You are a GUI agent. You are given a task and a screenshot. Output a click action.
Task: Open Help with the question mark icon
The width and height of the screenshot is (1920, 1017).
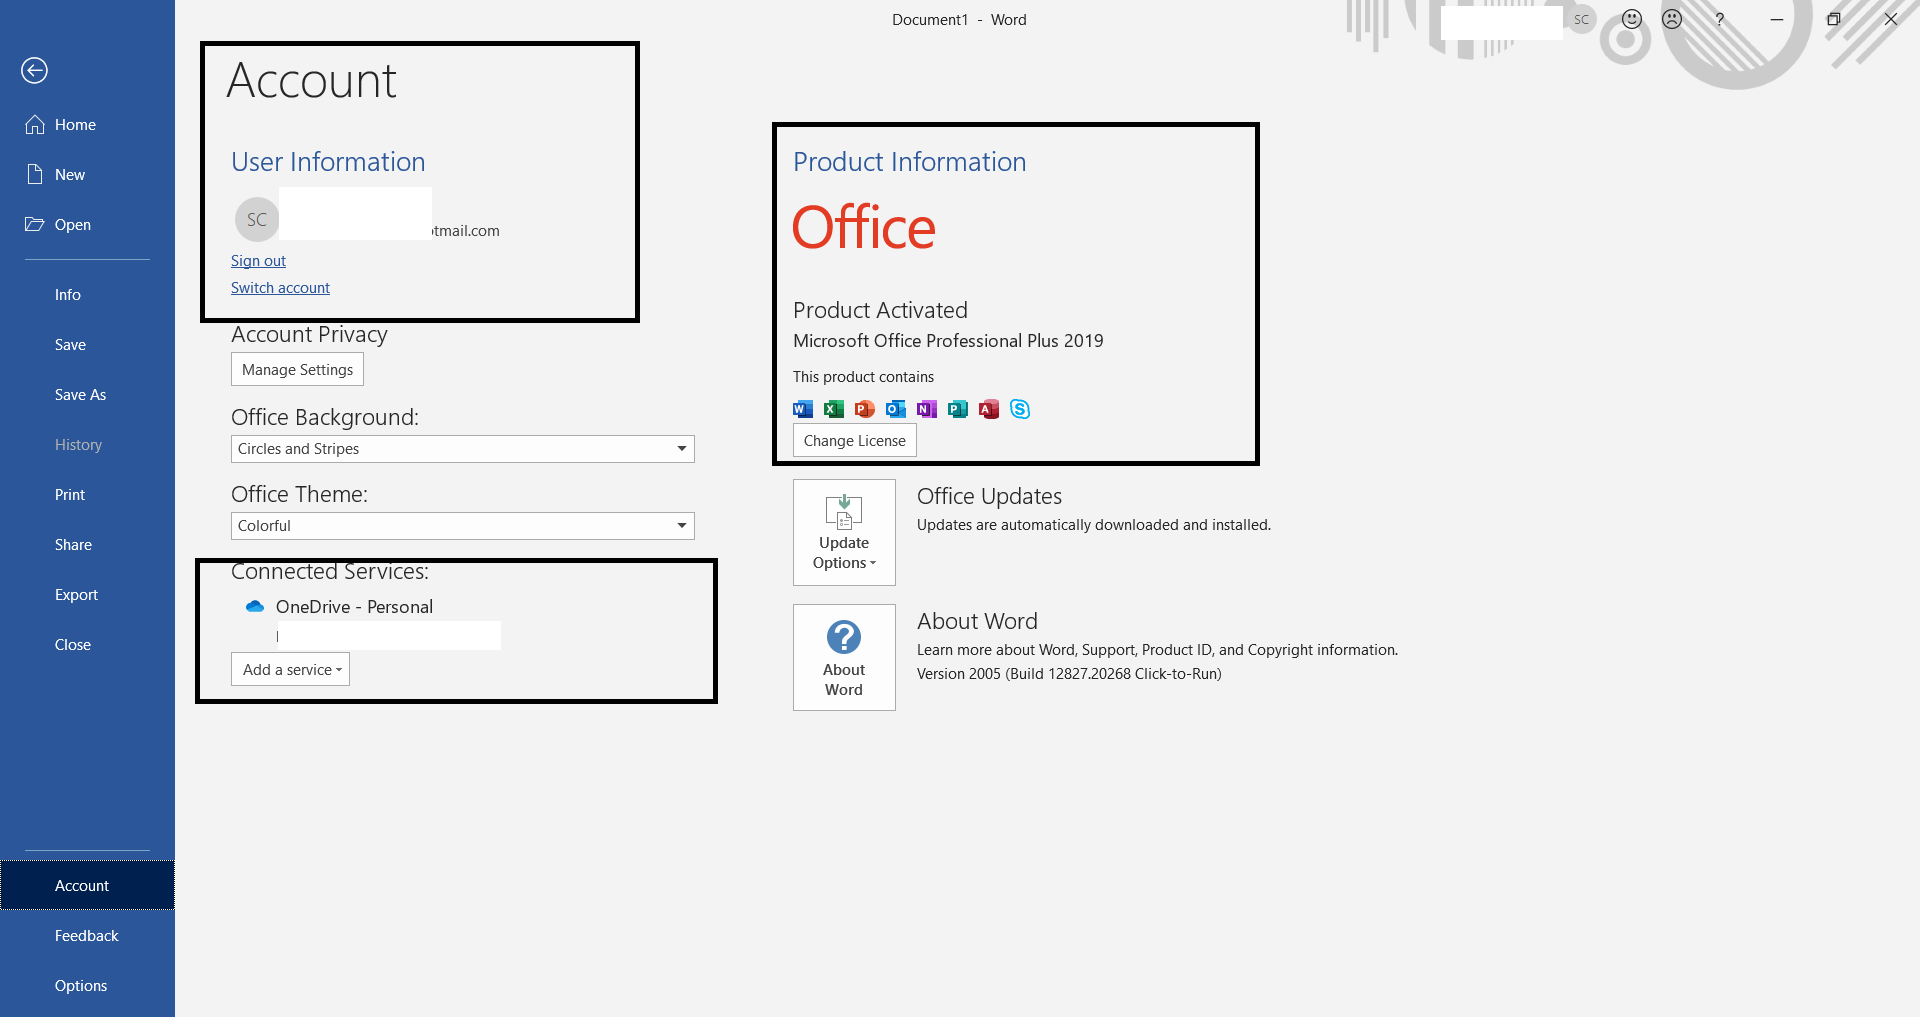[1720, 19]
